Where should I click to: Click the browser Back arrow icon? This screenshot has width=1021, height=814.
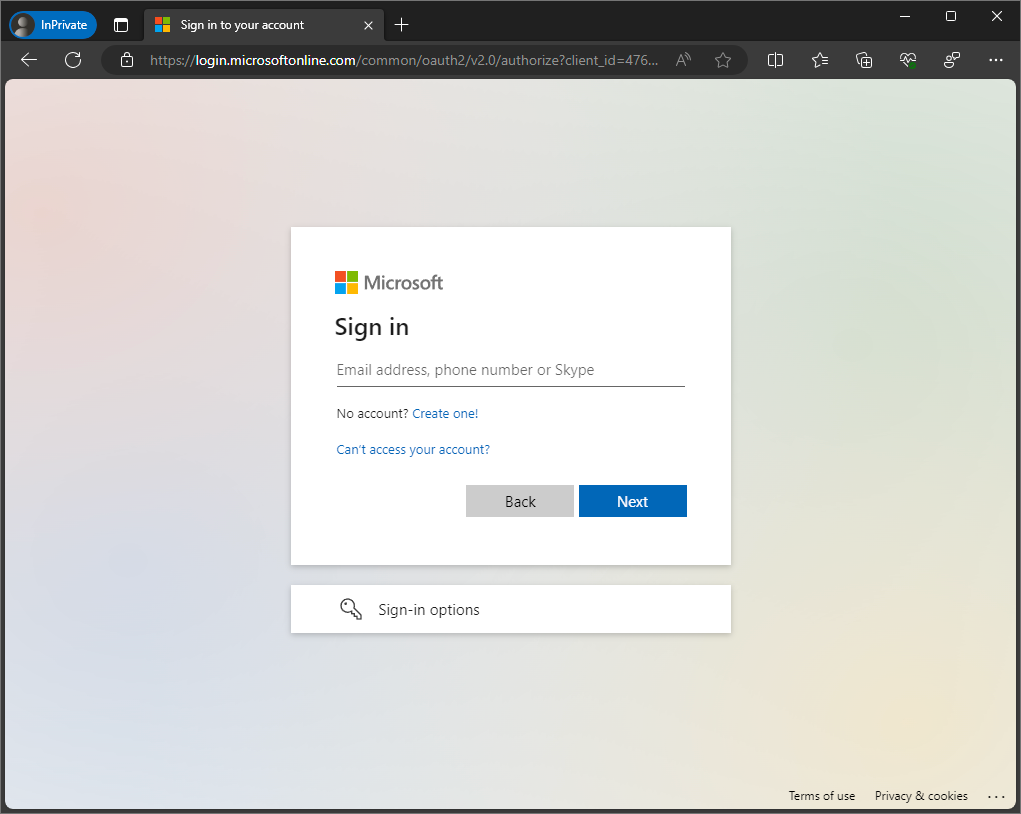coord(29,60)
